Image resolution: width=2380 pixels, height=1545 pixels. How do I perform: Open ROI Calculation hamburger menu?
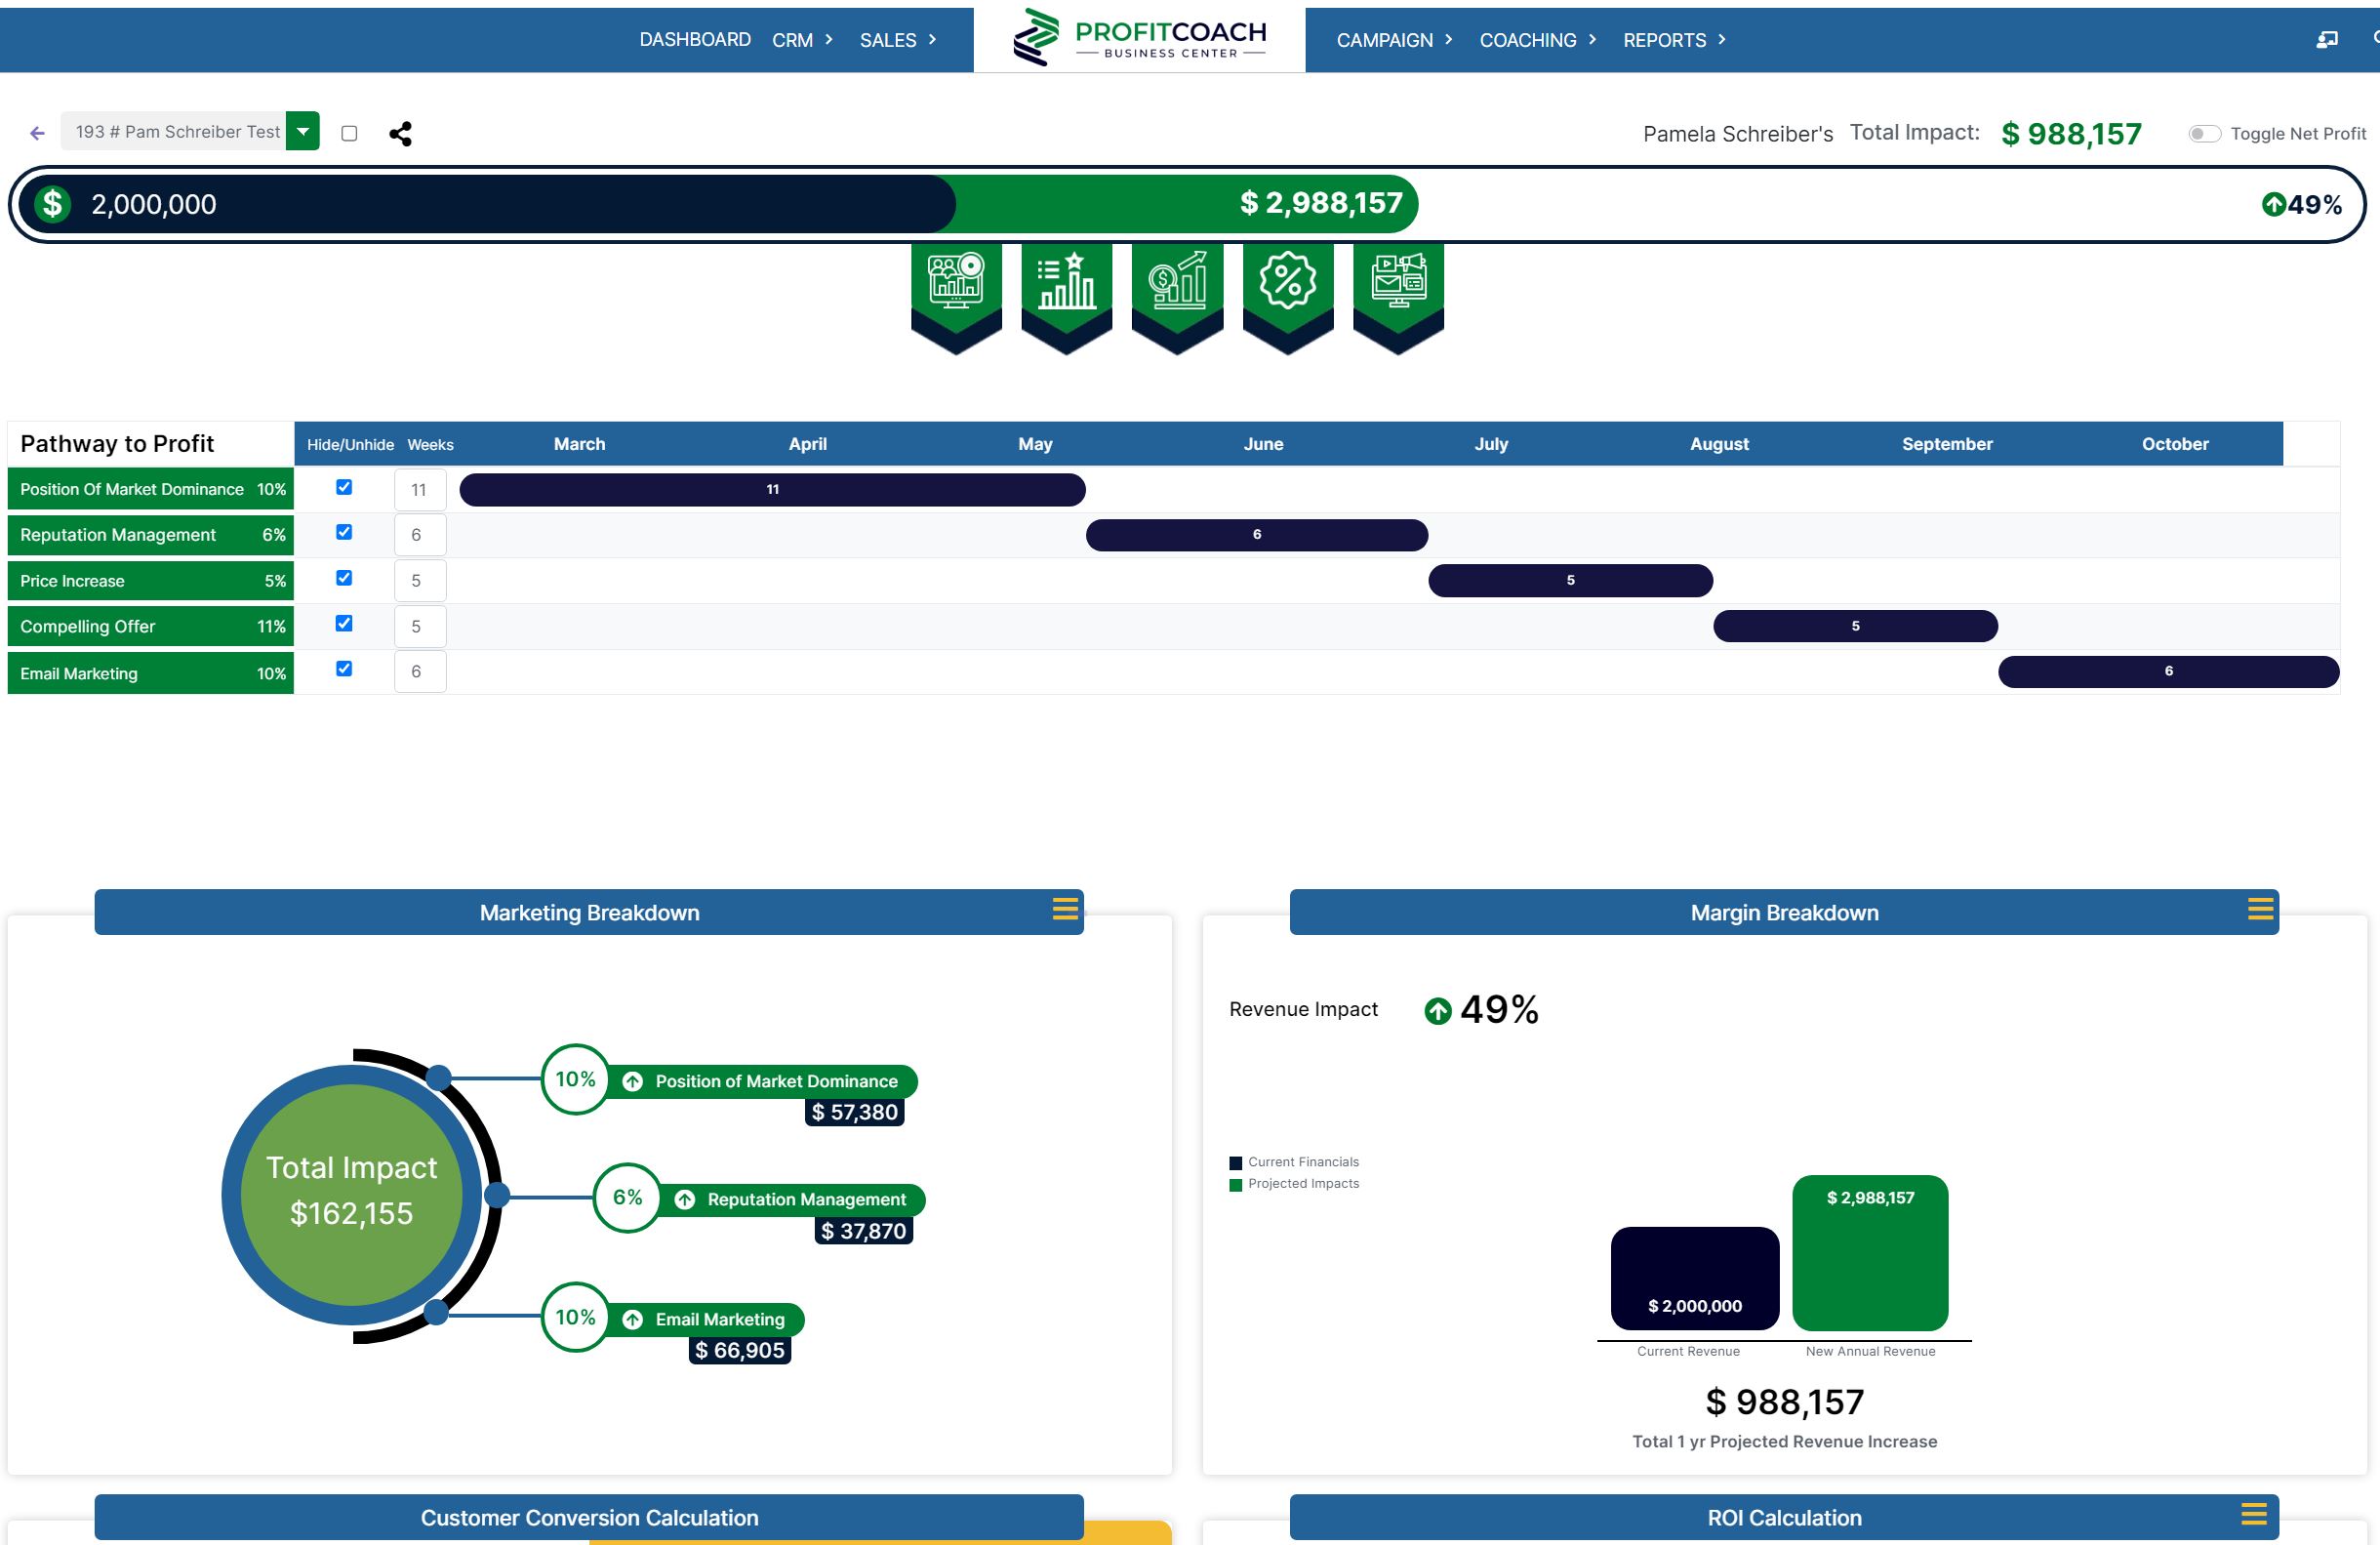pos(2253,1514)
